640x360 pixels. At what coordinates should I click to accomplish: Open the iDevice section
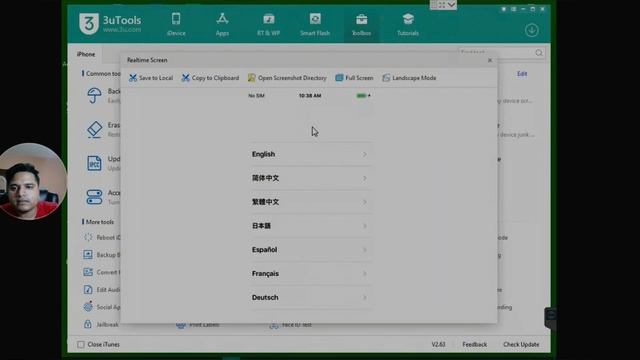click(x=176, y=24)
